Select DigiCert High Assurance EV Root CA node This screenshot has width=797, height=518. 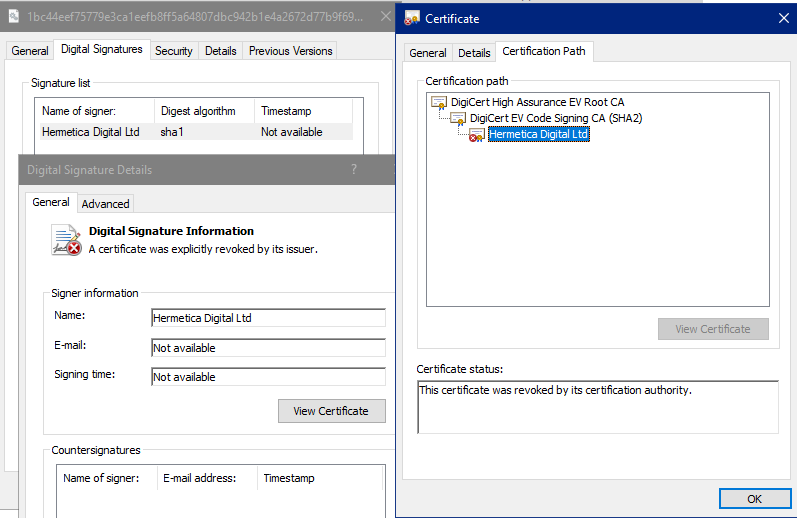(537, 102)
